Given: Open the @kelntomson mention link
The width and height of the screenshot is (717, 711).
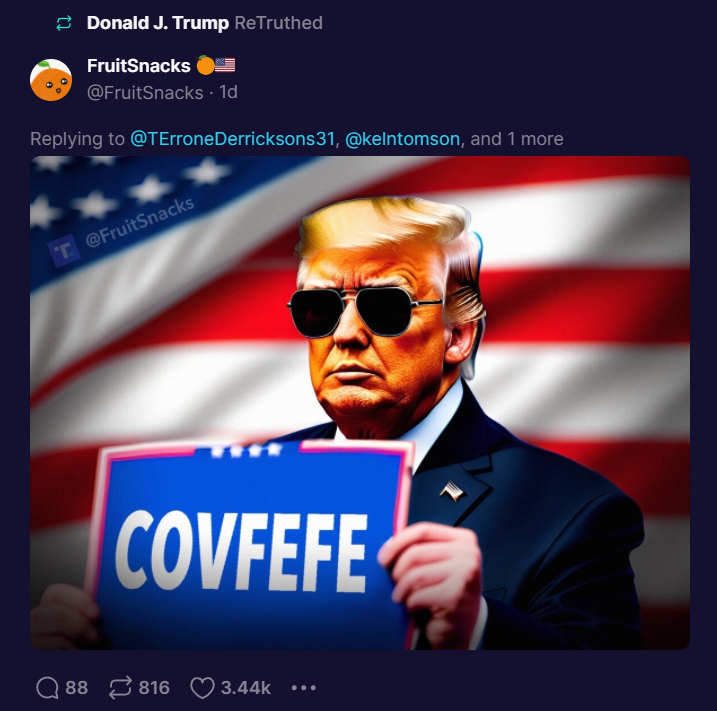Looking at the screenshot, I should 402,139.
